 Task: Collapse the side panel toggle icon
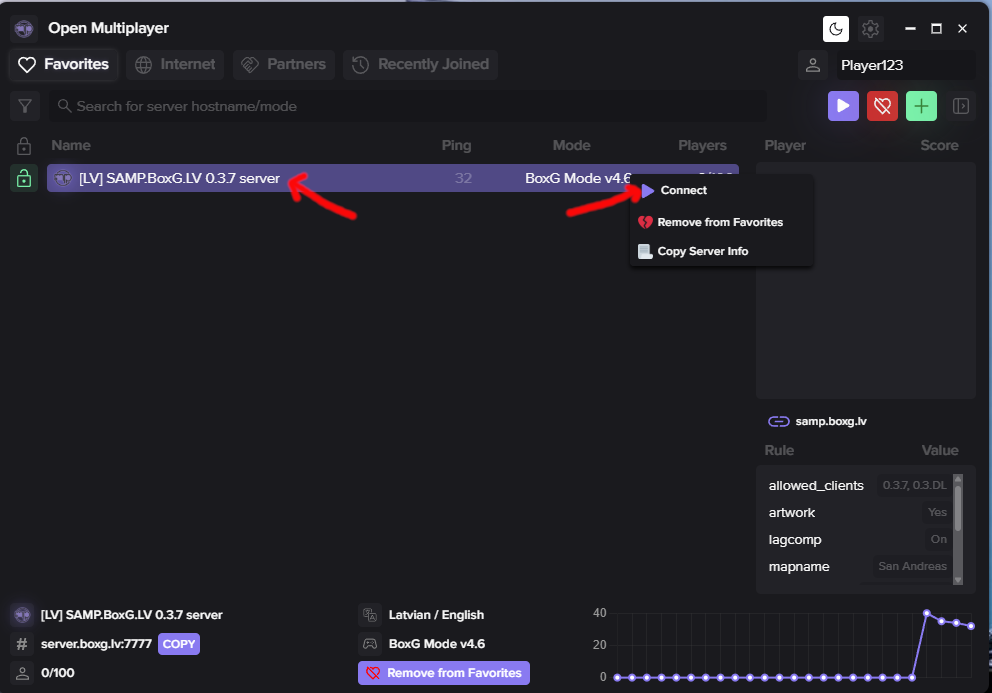(960, 106)
